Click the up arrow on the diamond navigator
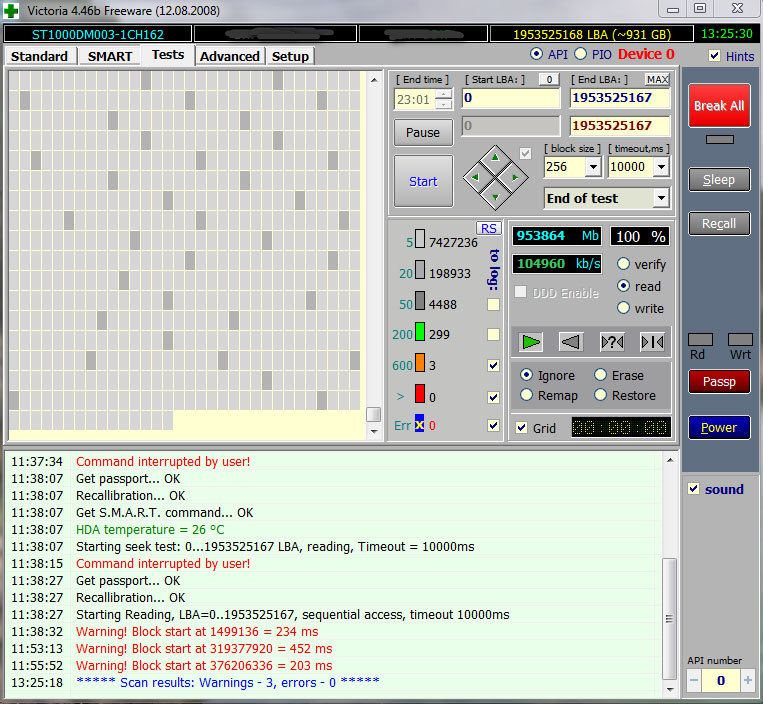This screenshot has width=763, height=704. click(x=495, y=157)
